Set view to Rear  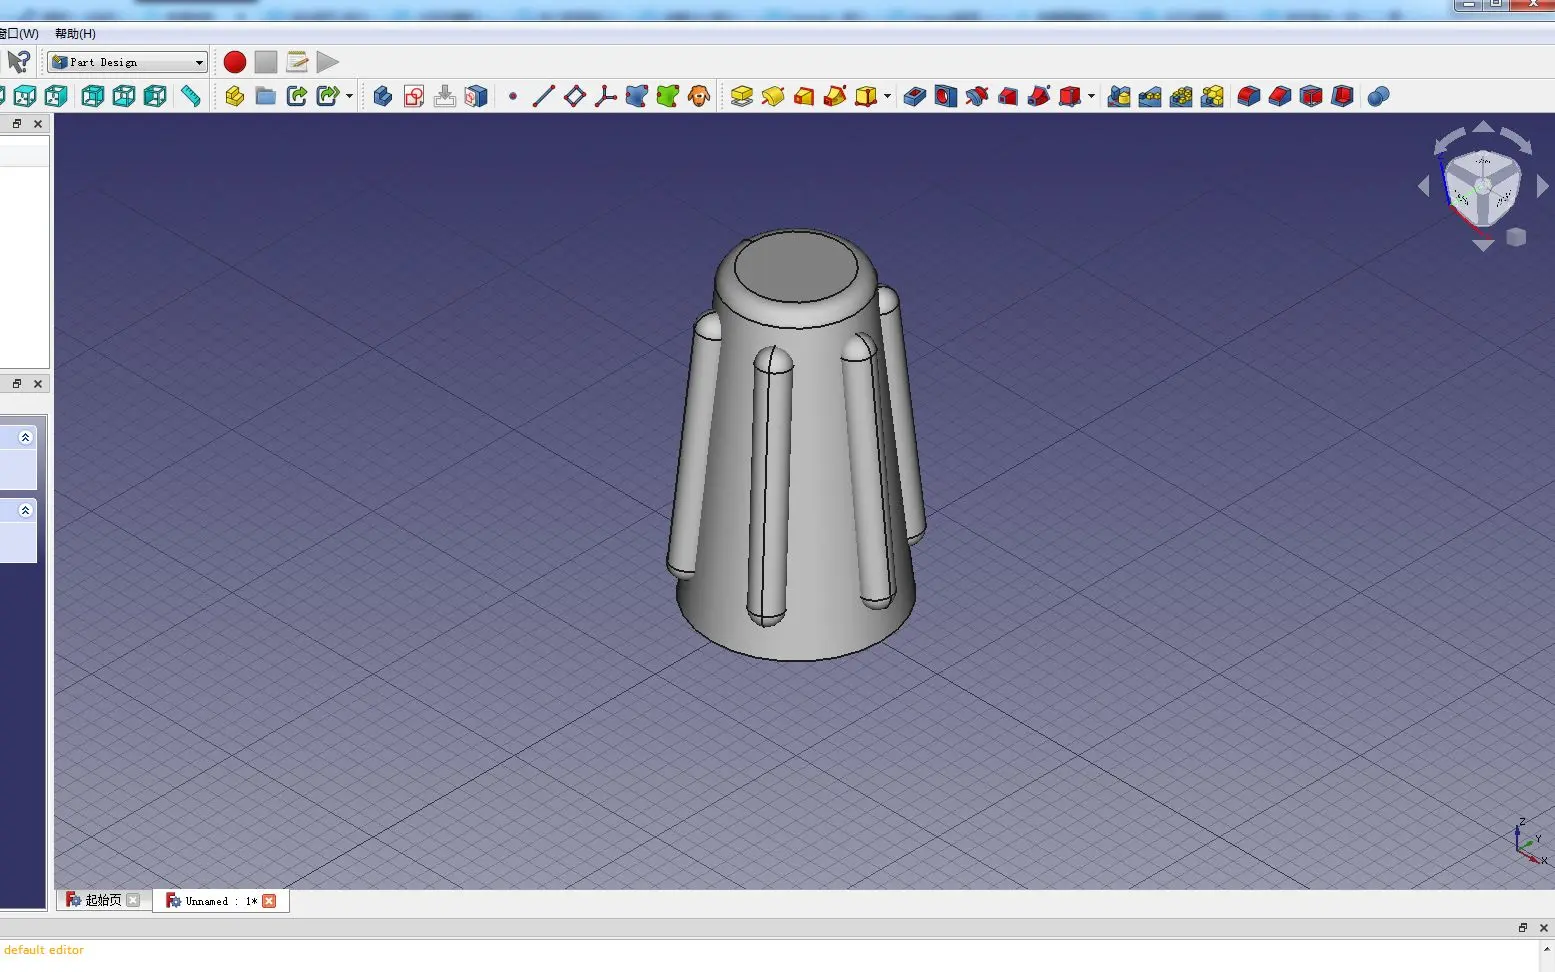pos(92,96)
